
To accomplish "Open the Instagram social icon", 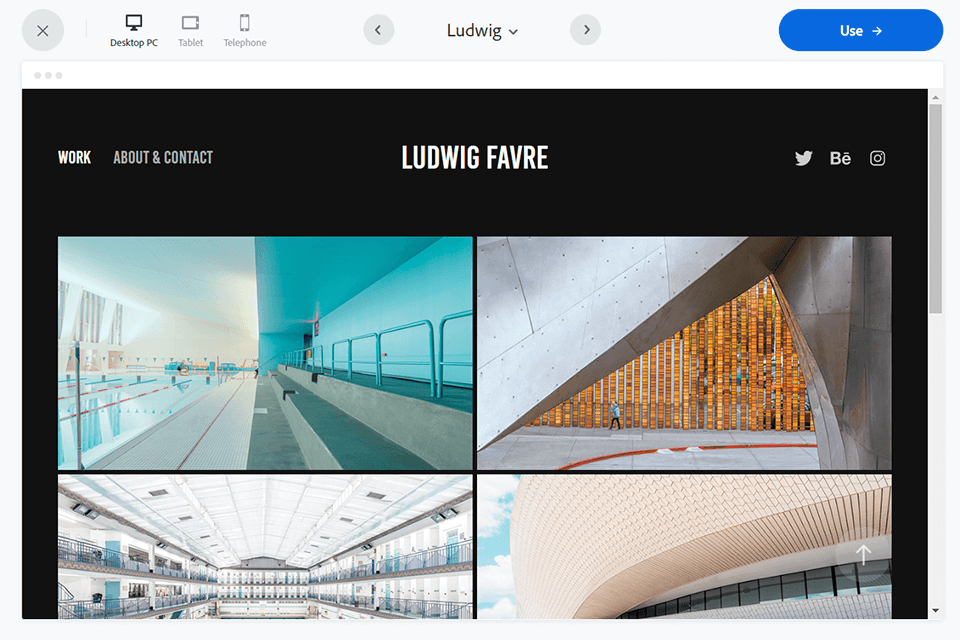I will coord(877,159).
